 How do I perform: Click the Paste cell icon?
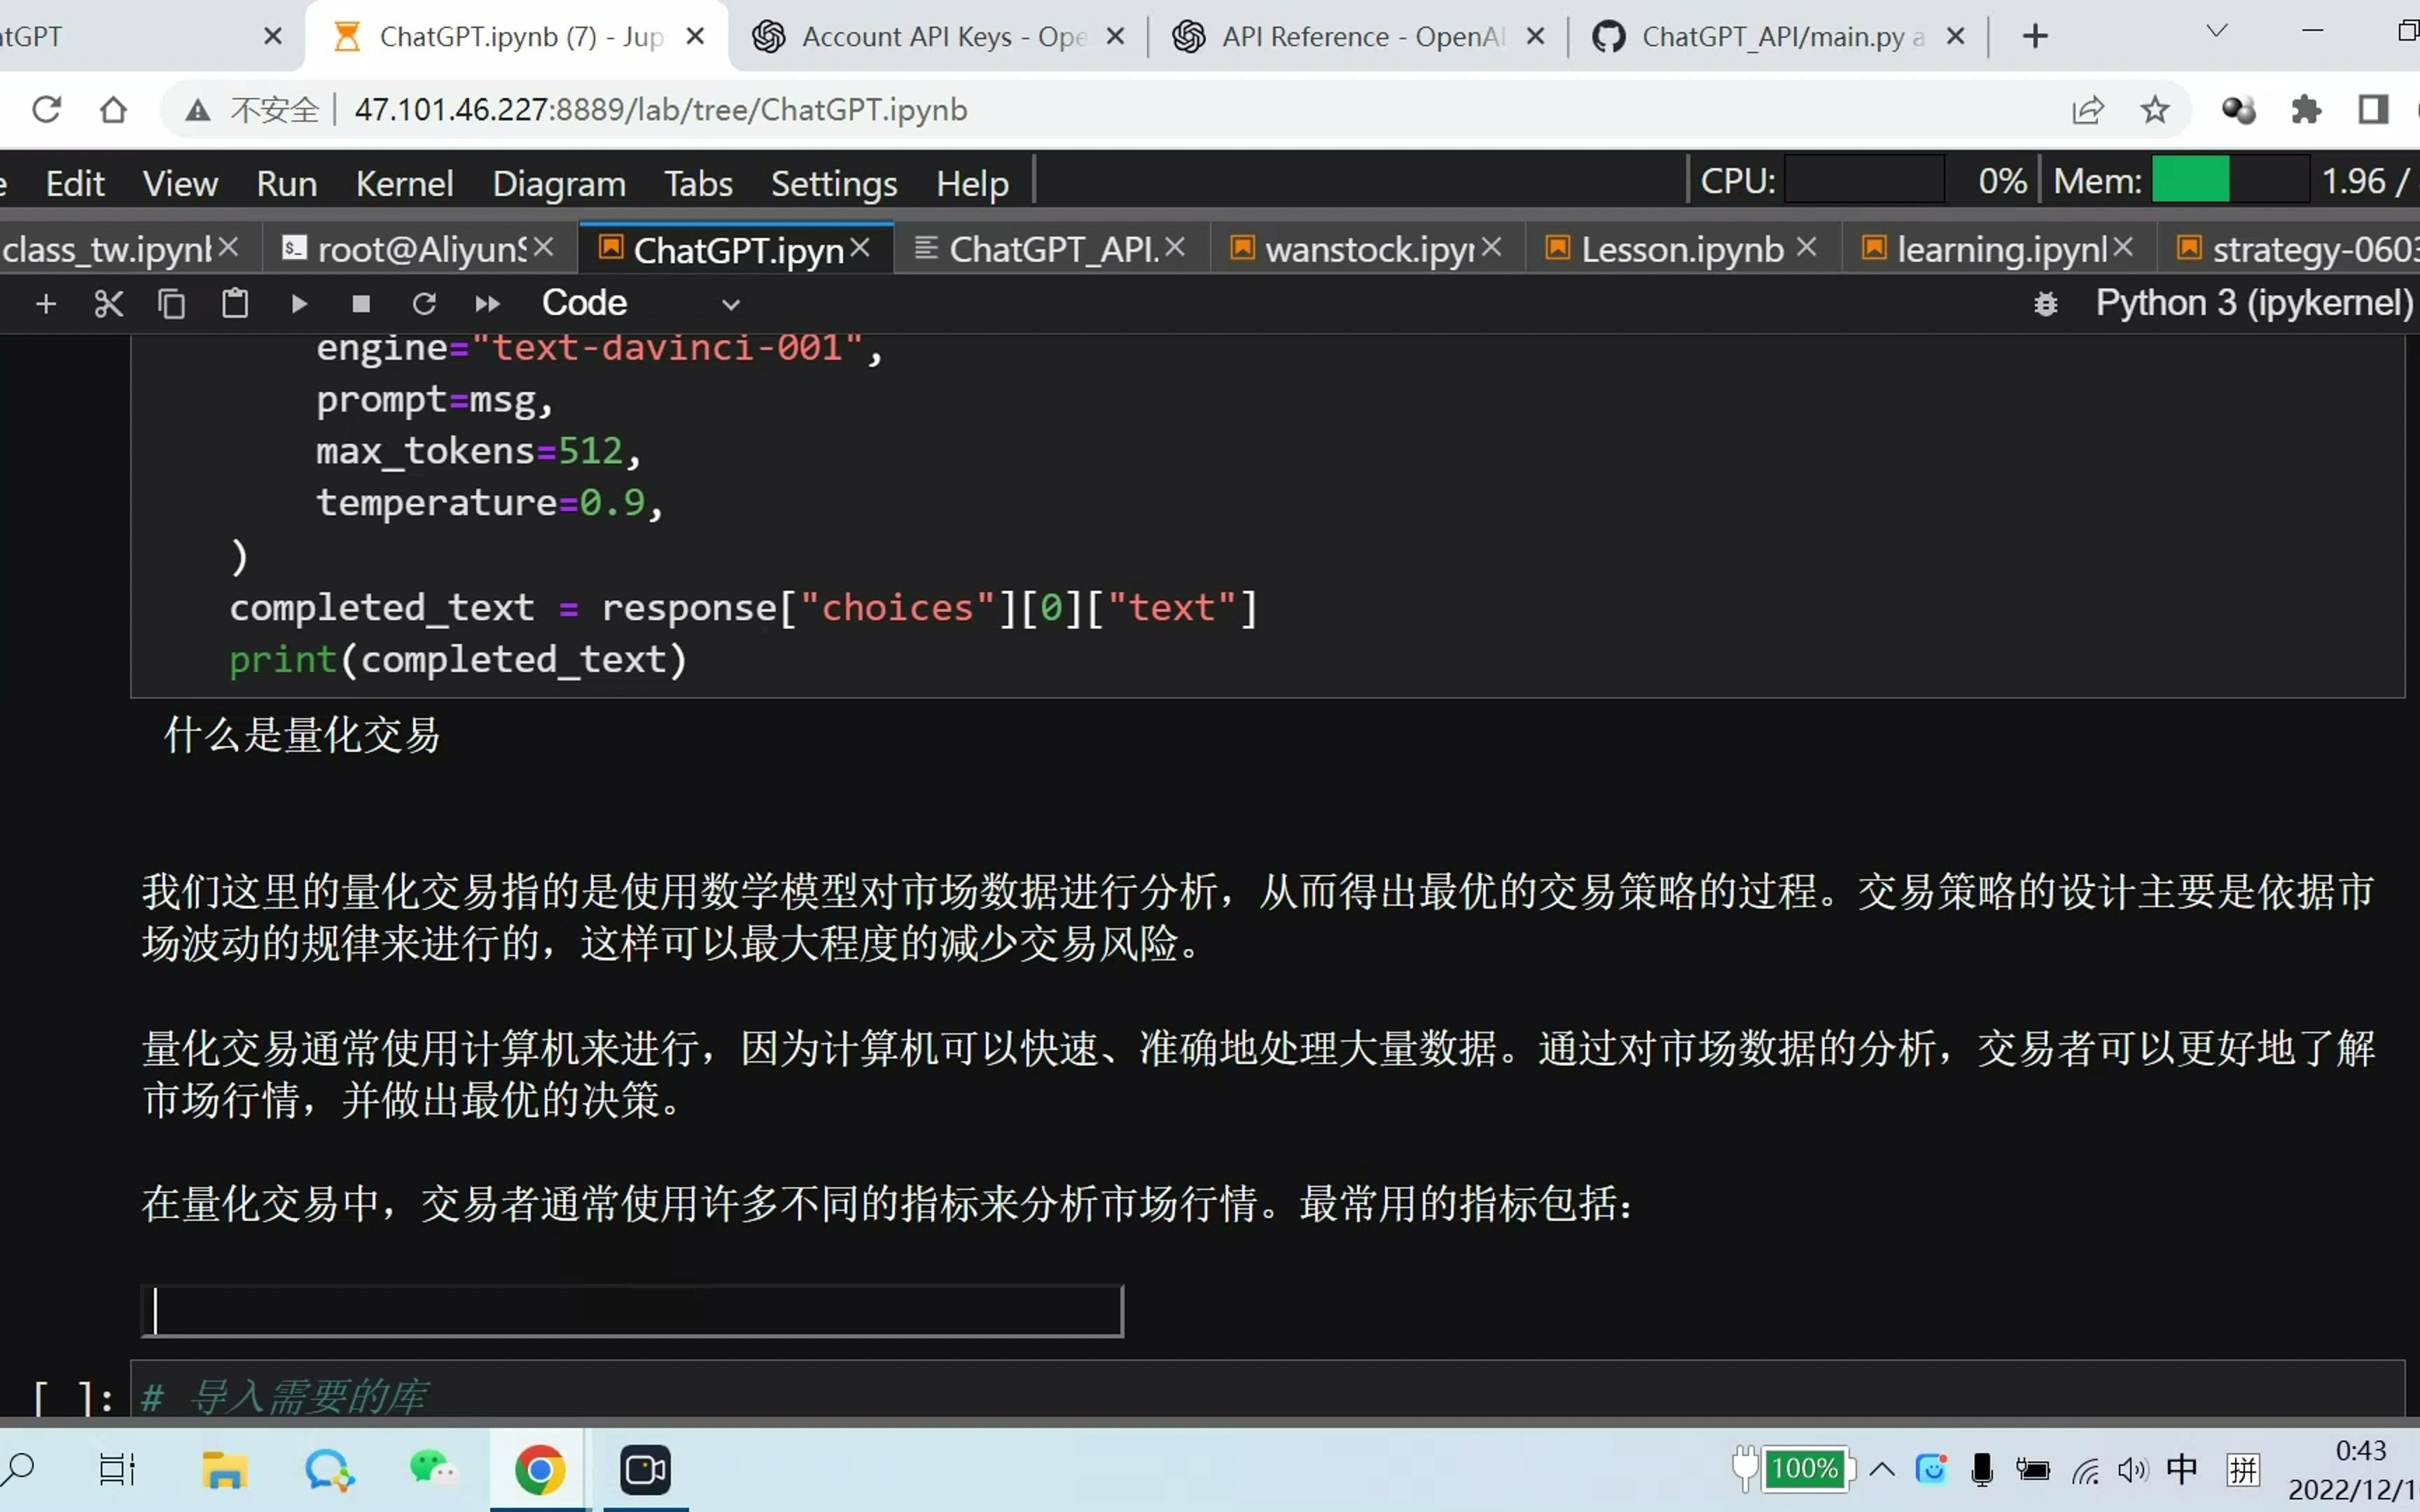[233, 302]
